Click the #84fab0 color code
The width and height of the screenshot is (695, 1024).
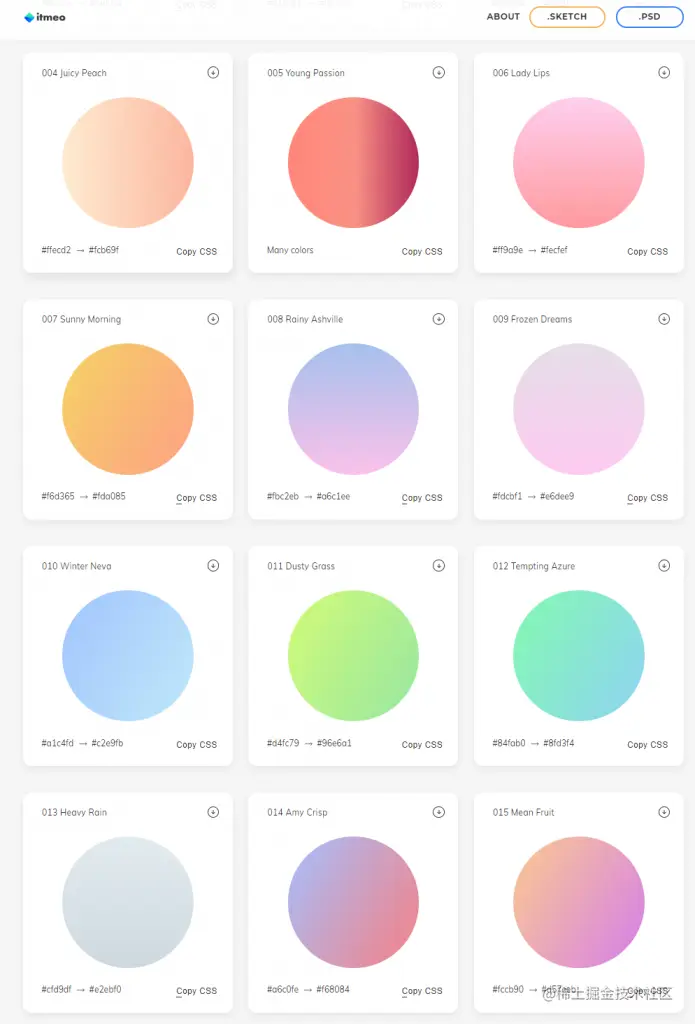click(509, 743)
